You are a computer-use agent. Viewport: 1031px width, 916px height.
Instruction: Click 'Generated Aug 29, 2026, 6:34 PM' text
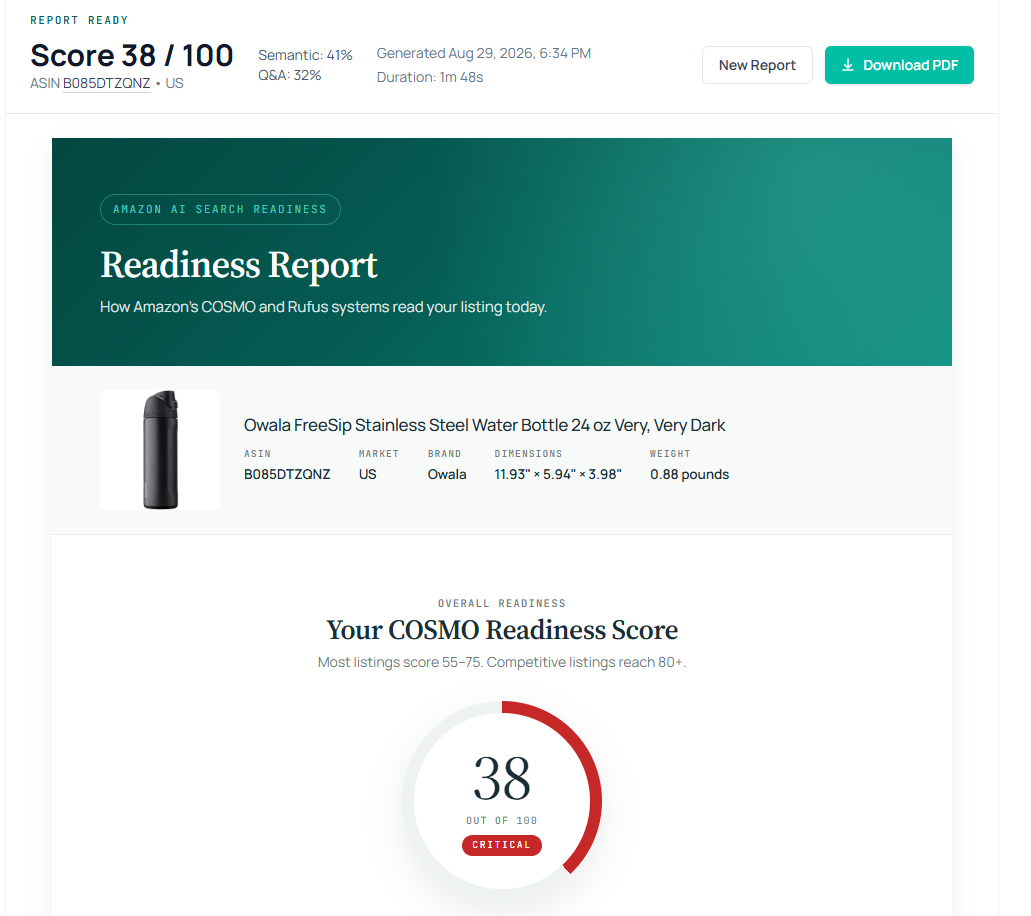[x=483, y=53]
